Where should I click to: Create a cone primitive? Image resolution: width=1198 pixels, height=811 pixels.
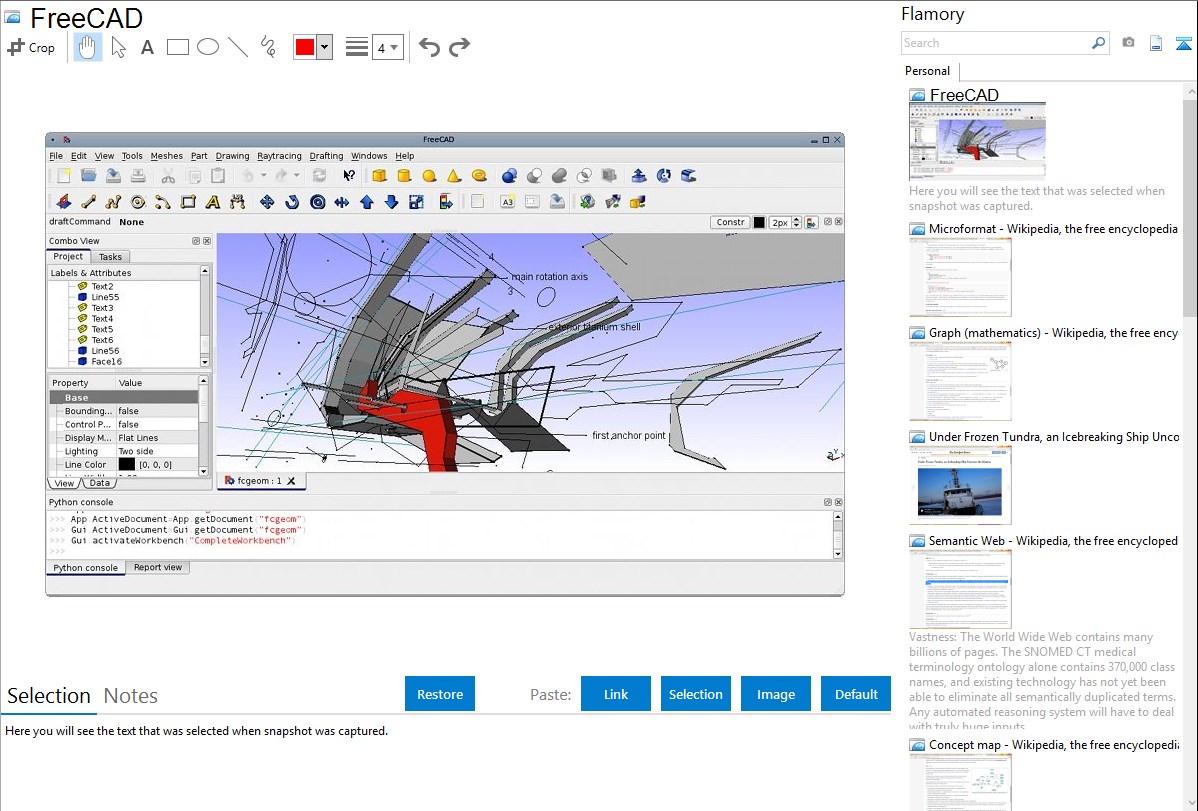(454, 176)
